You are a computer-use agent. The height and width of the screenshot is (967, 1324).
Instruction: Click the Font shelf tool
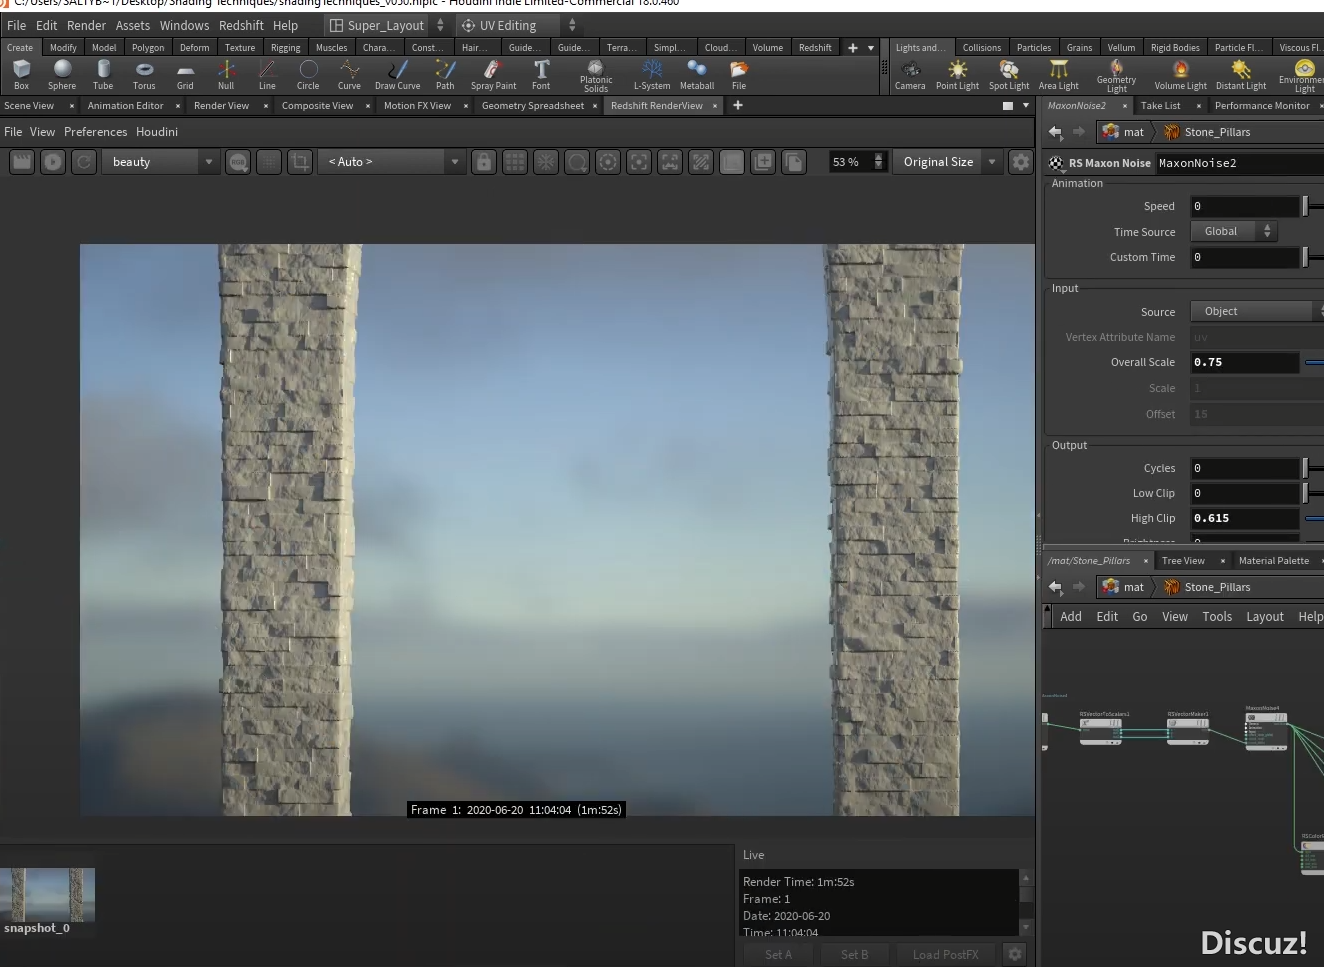point(541,75)
